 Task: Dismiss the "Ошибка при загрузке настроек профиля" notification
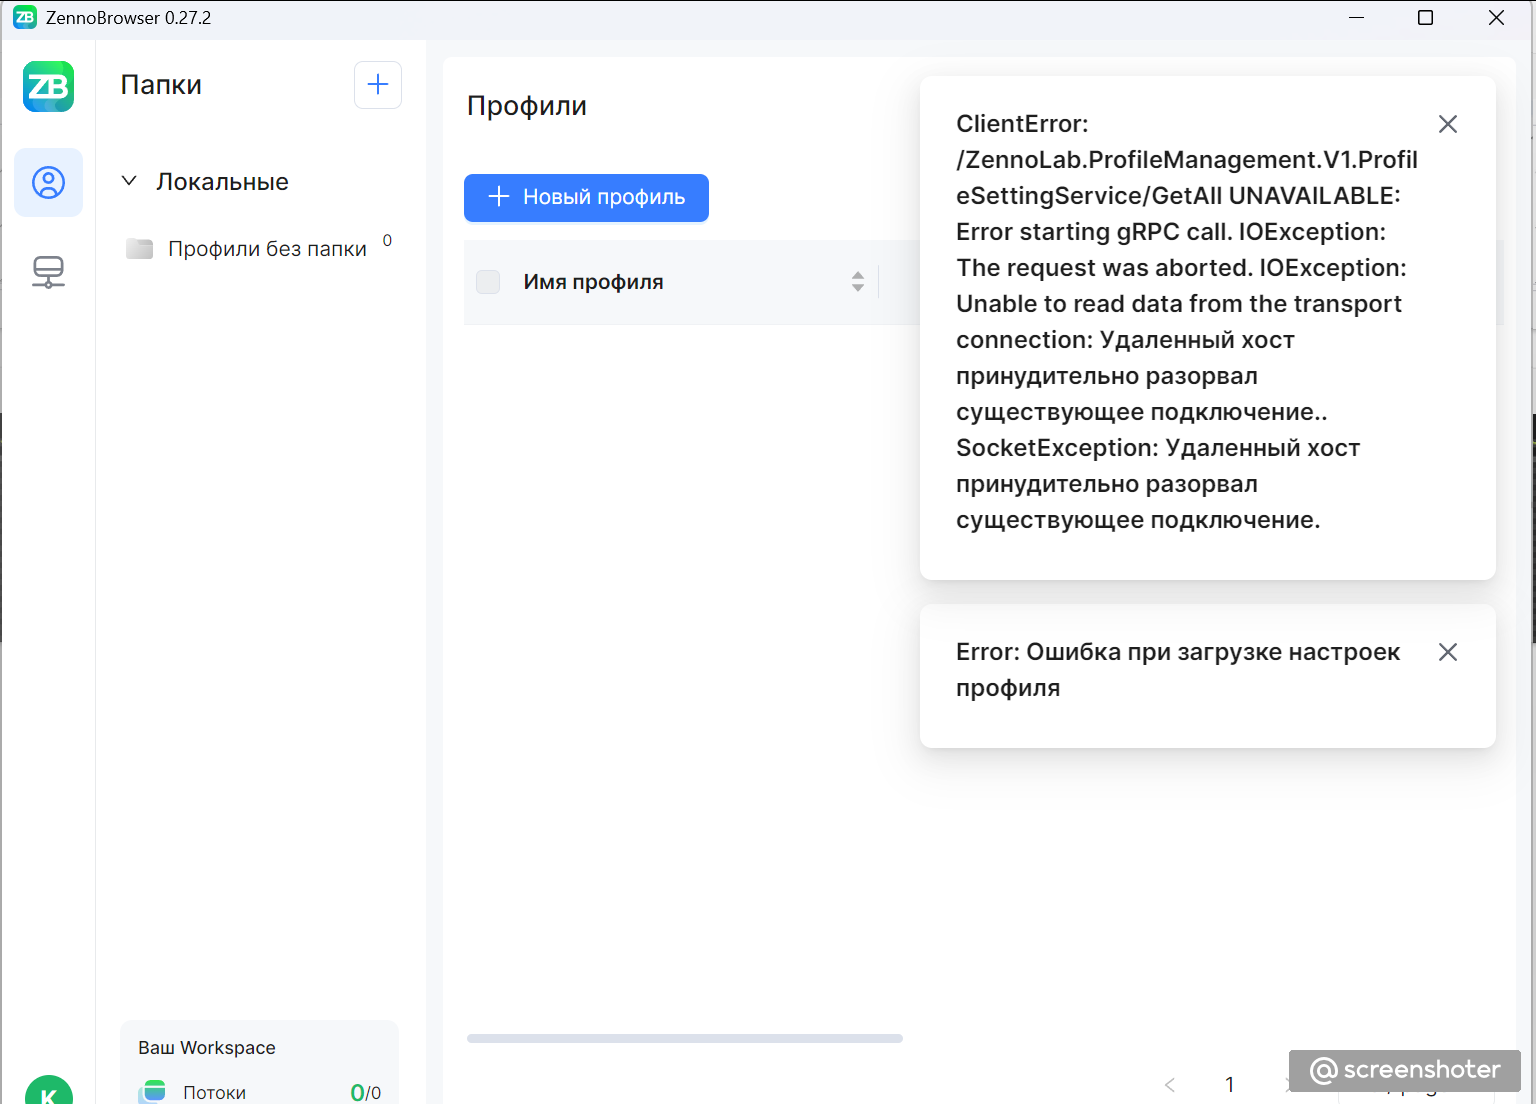[x=1447, y=652]
